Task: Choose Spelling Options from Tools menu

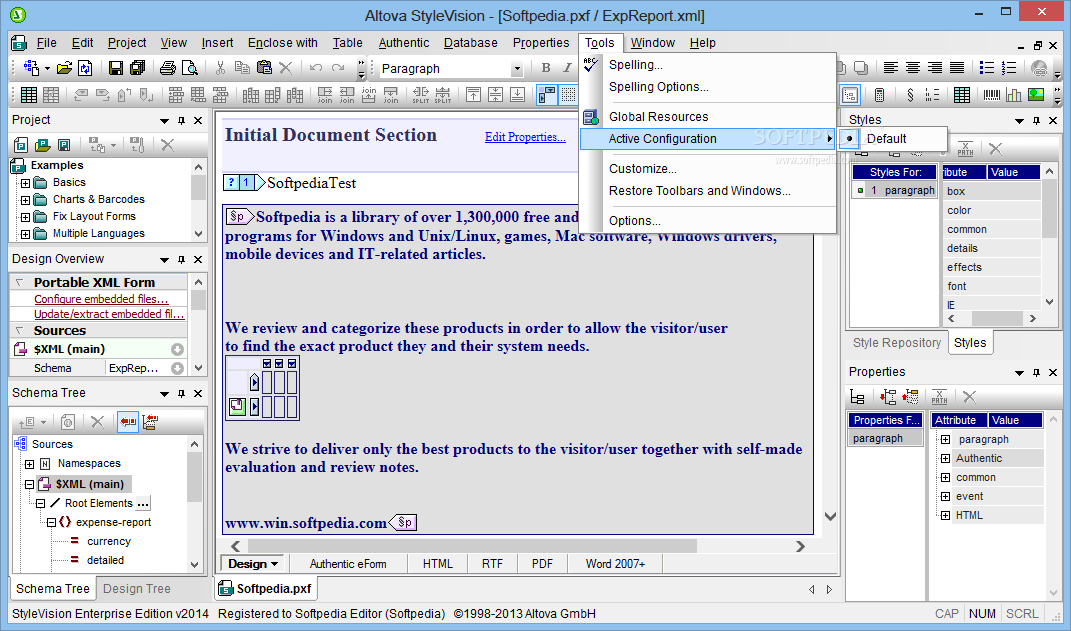Action: (x=658, y=87)
